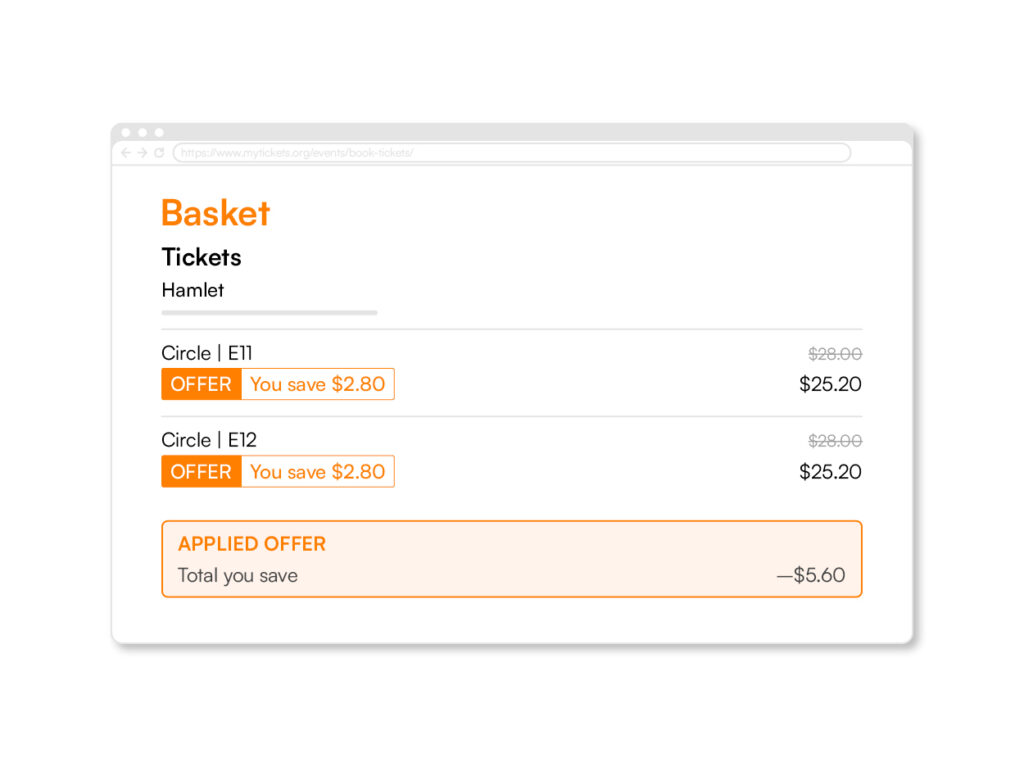Focus the mytickets.org address bar
This screenshot has height=767, width=1024.
[511, 153]
